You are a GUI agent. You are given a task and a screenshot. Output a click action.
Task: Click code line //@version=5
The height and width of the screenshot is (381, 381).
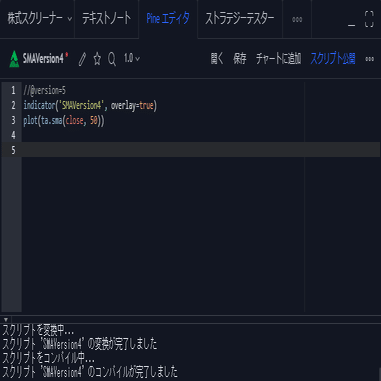point(45,90)
